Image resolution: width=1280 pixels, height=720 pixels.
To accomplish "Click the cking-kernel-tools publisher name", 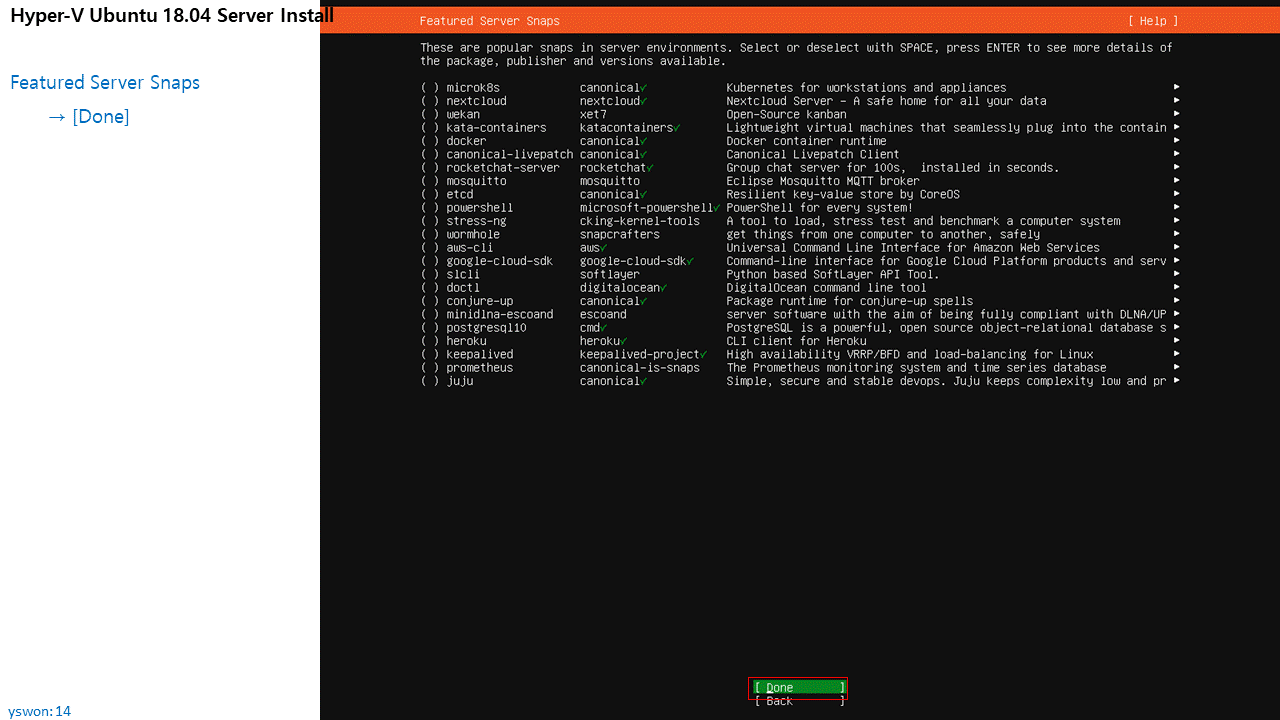I will [x=640, y=221].
